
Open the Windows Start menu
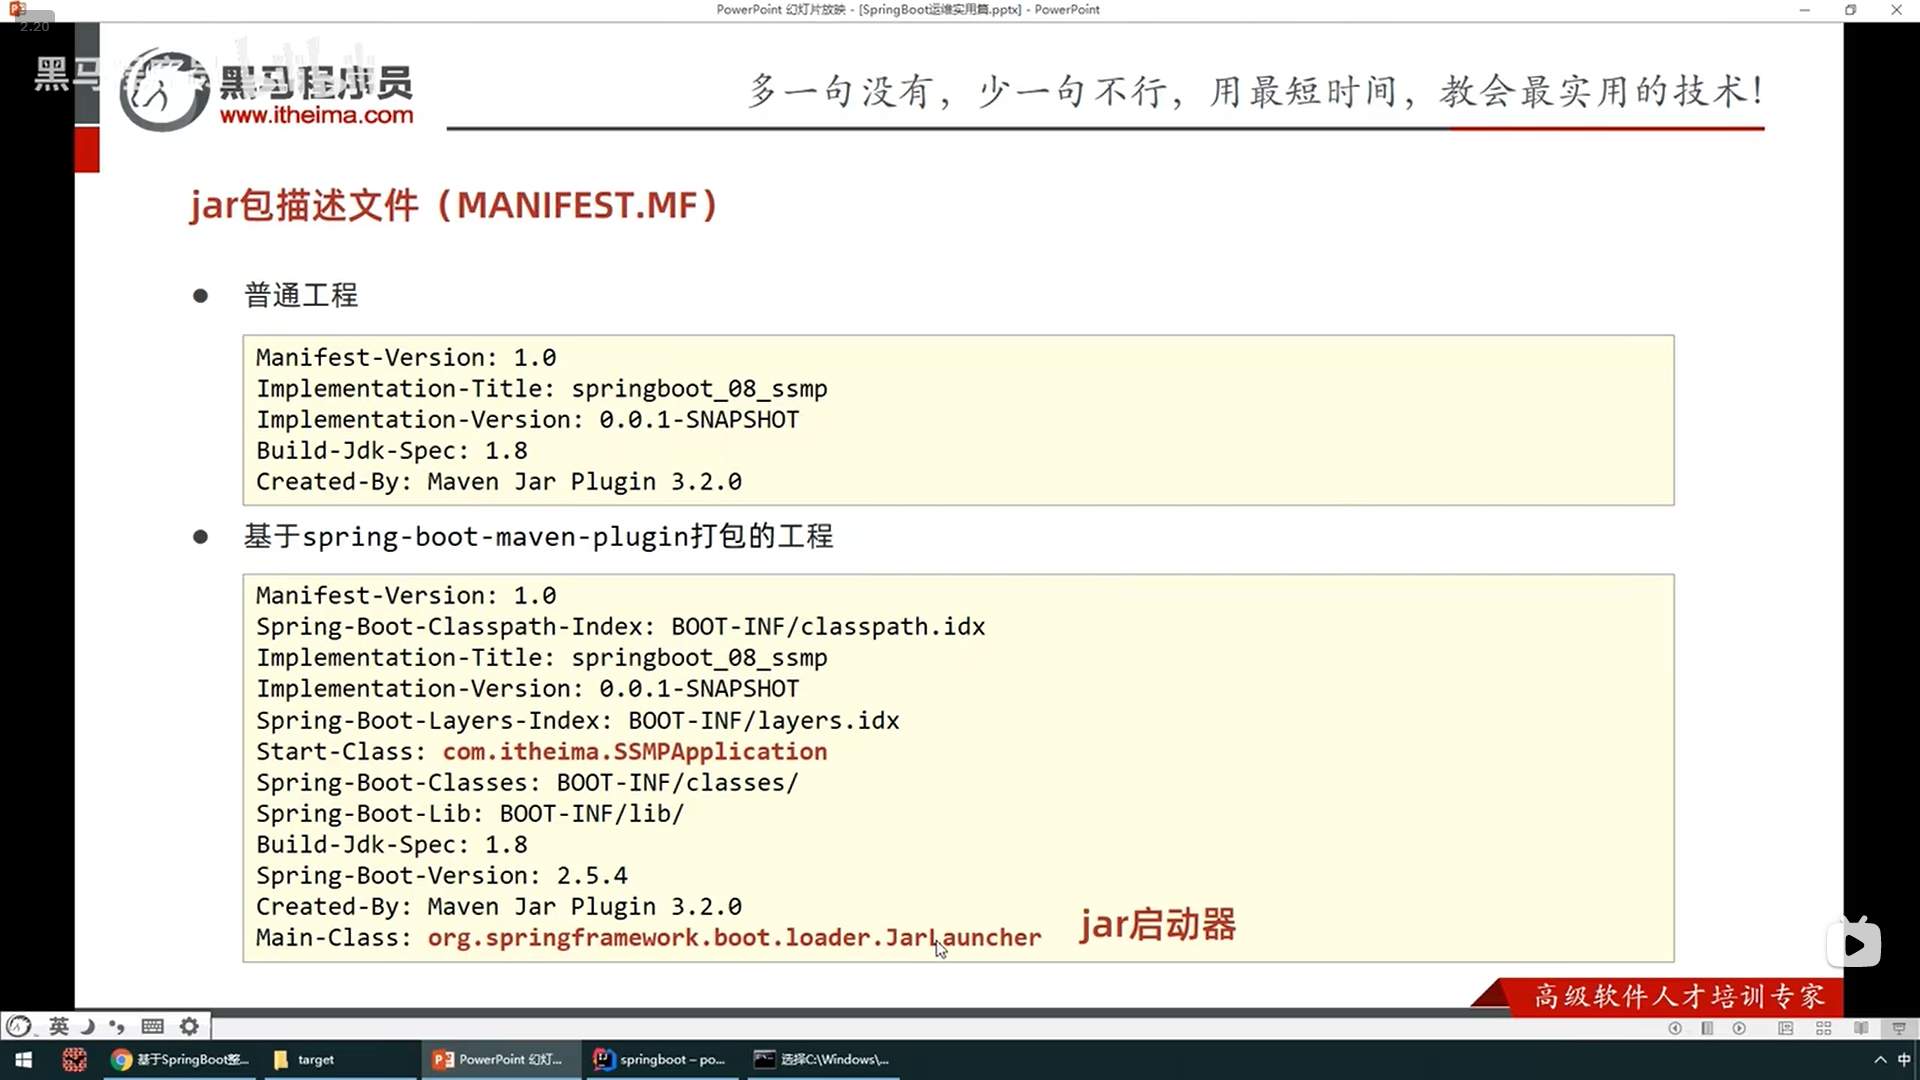[24, 1060]
